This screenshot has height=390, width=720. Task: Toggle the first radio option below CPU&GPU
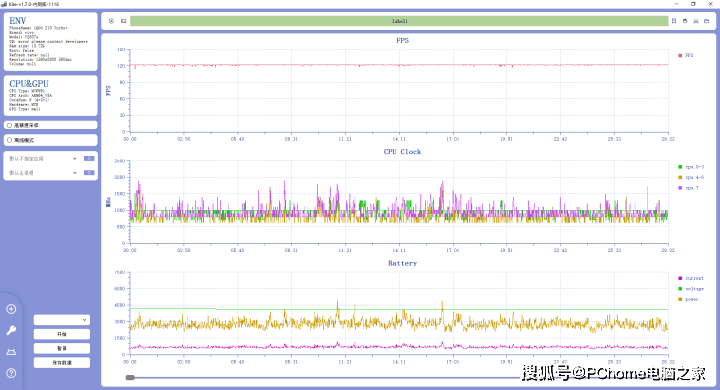51,125
